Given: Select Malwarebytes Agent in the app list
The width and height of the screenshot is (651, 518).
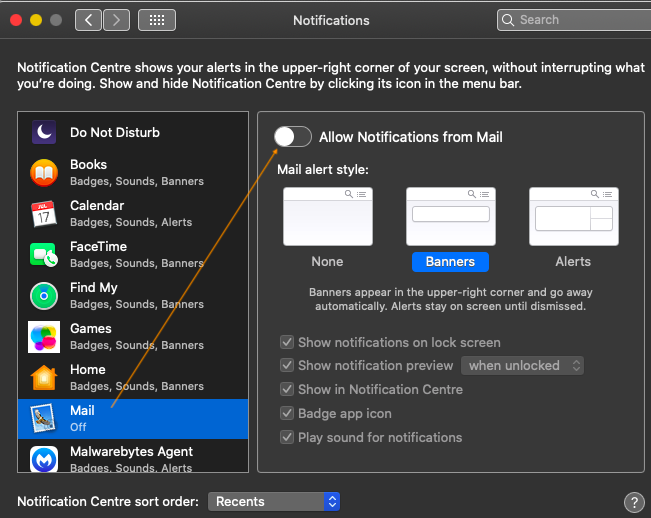Looking at the screenshot, I should coord(133,456).
